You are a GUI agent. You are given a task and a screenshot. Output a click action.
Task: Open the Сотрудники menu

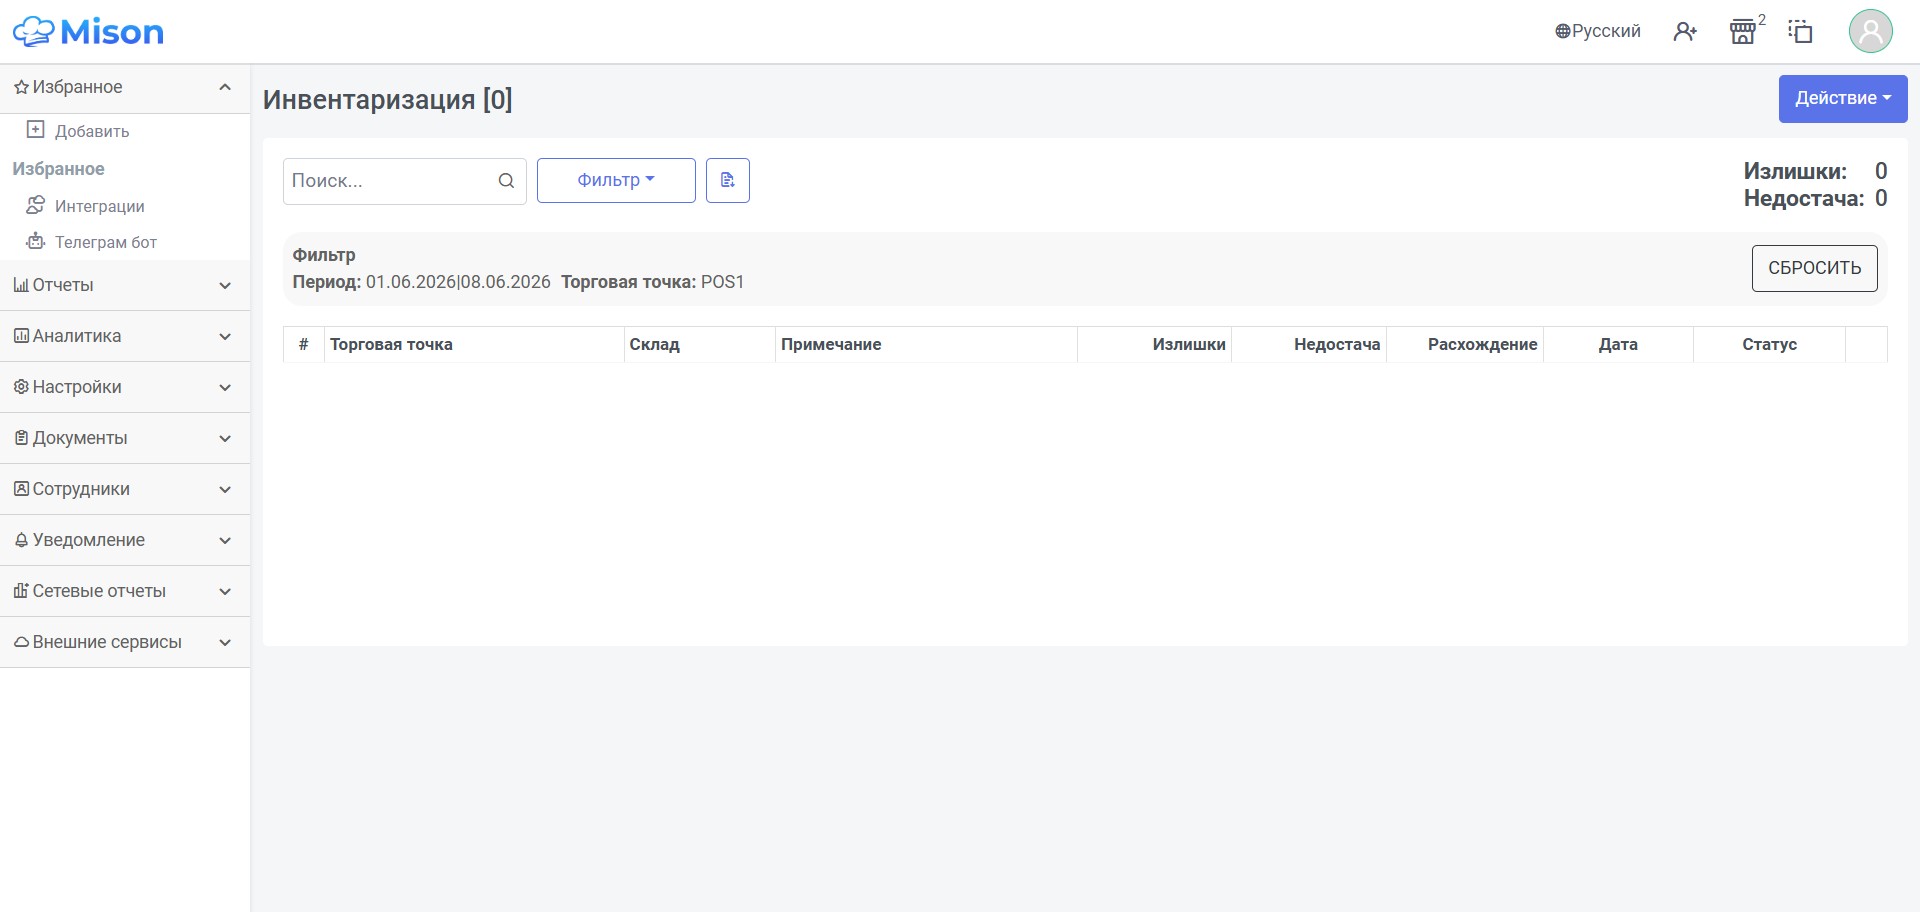pyautogui.click(x=125, y=489)
